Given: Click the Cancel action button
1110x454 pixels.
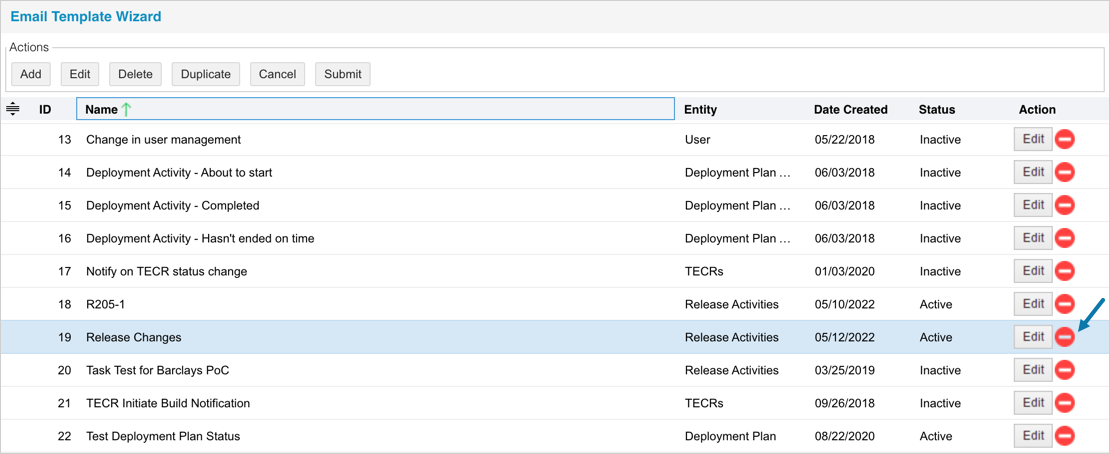Looking at the screenshot, I should (277, 74).
